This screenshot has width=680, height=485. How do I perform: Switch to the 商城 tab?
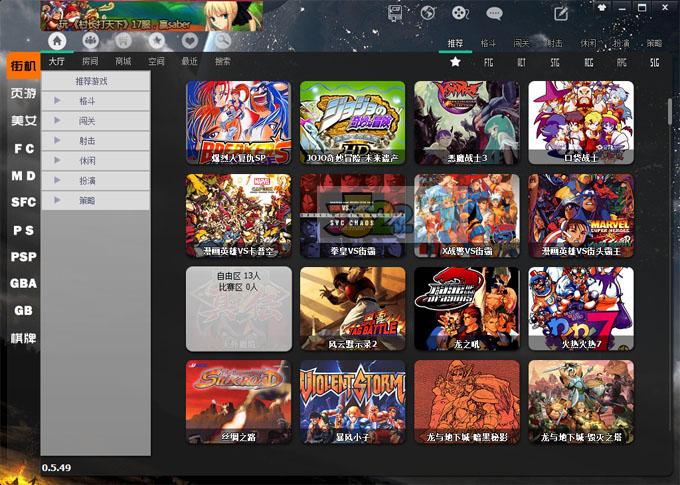click(123, 61)
